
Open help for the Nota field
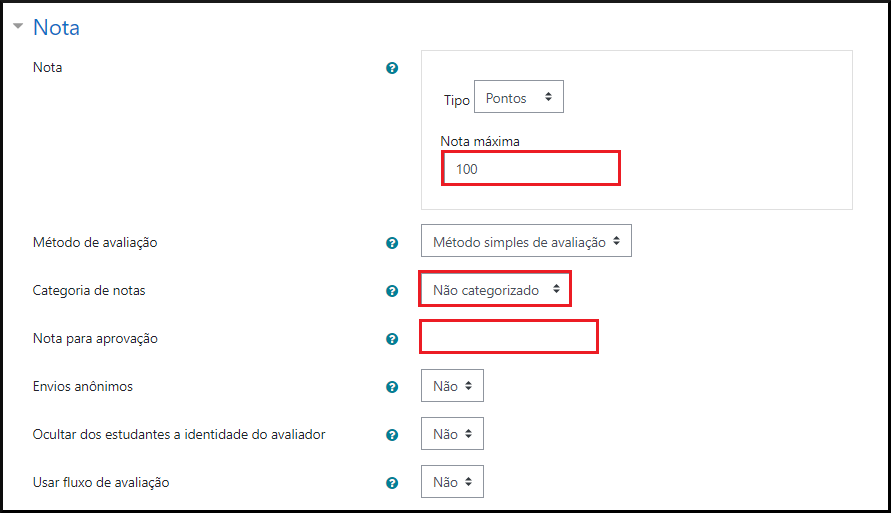(x=392, y=68)
